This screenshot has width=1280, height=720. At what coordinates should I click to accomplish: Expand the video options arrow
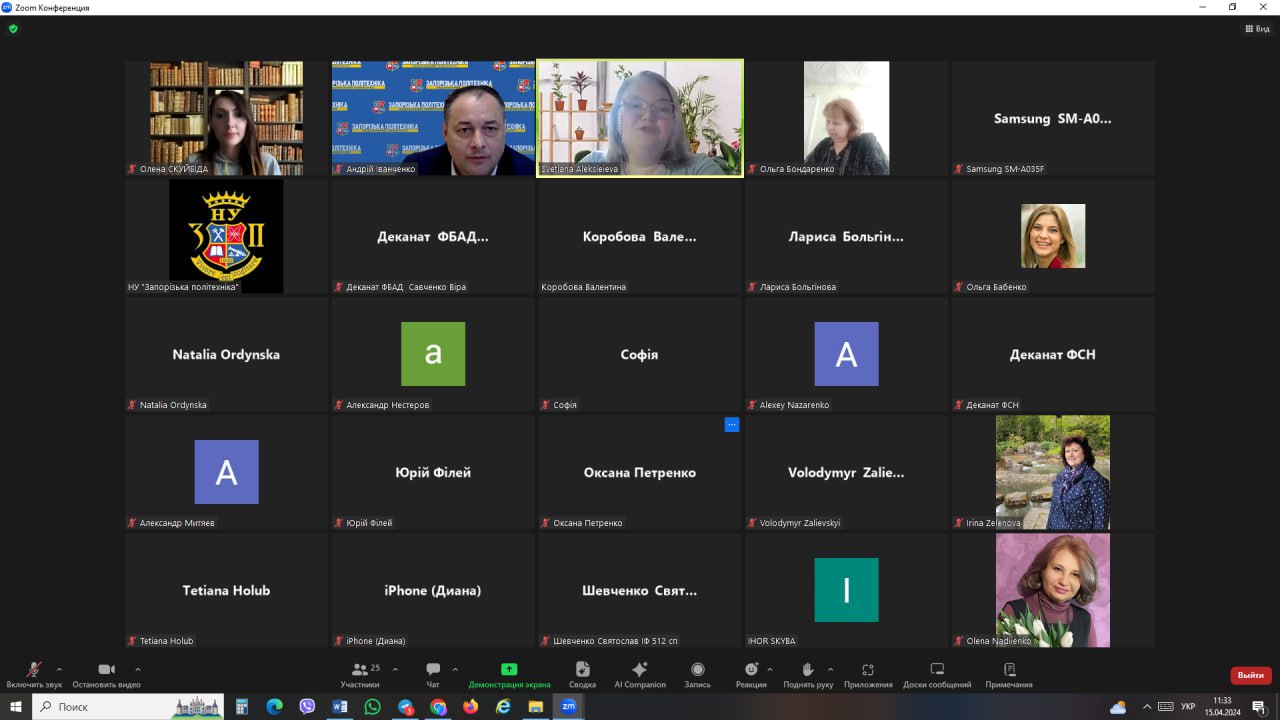137,669
